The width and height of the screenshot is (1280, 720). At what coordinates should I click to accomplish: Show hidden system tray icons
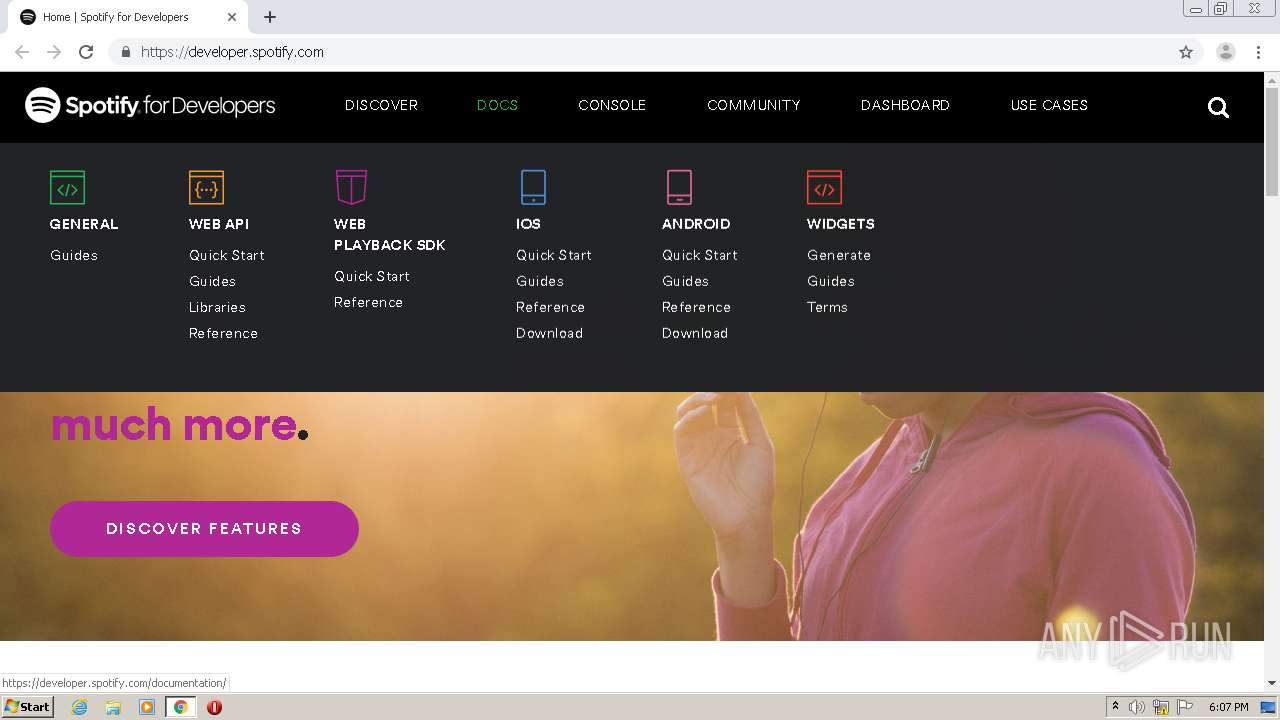tap(1115, 707)
